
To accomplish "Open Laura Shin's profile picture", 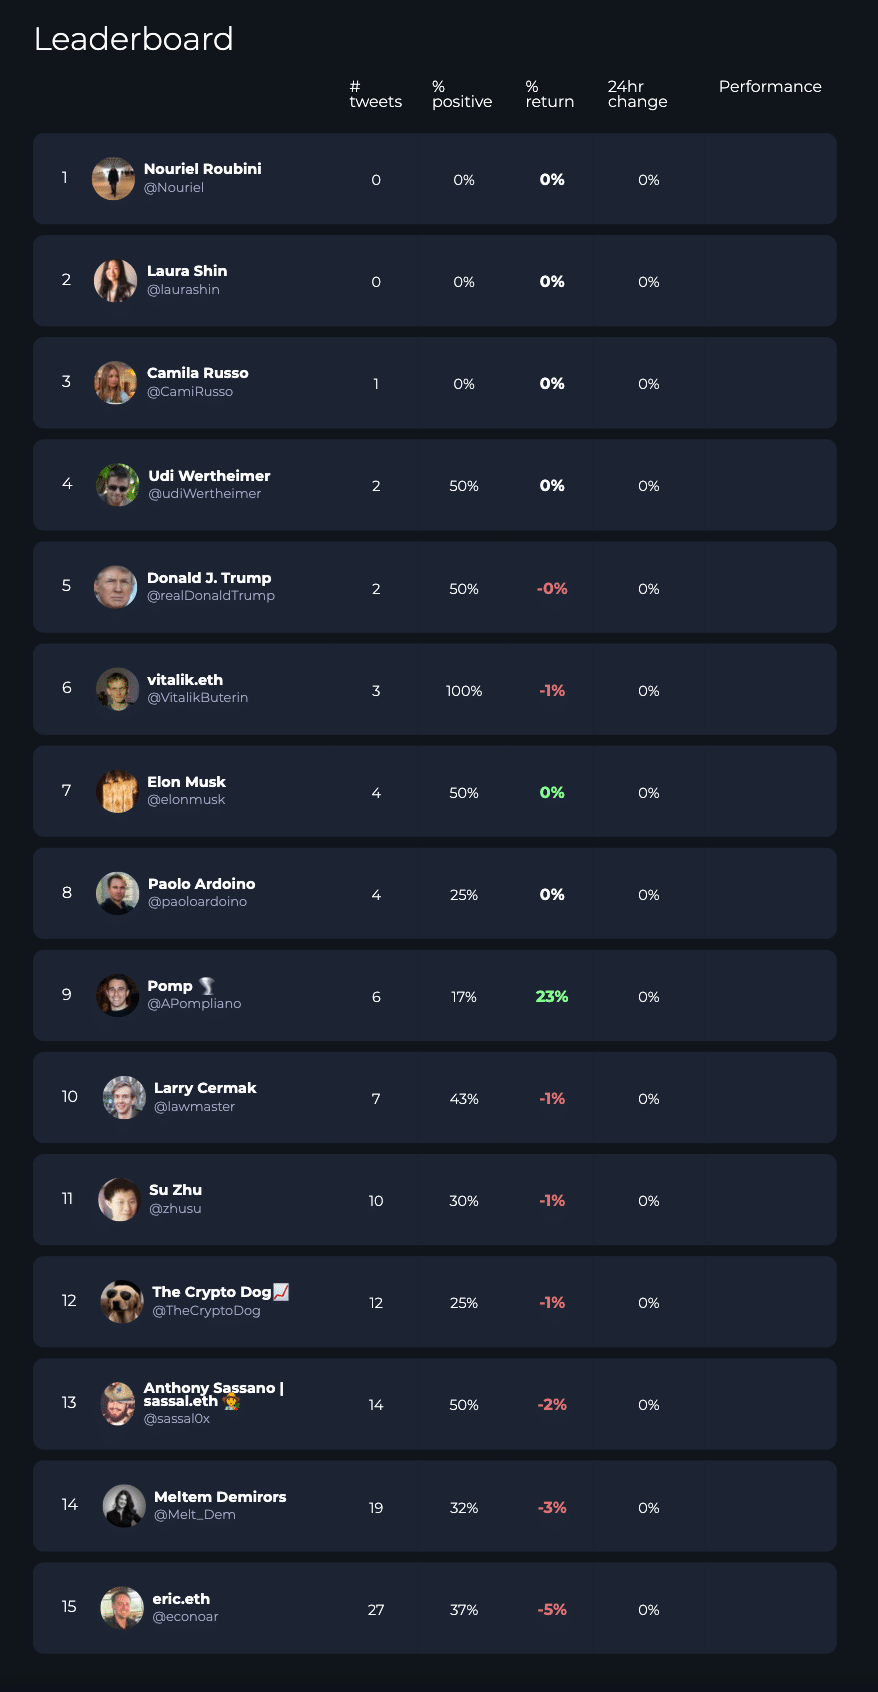I will click(x=115, y=280).
